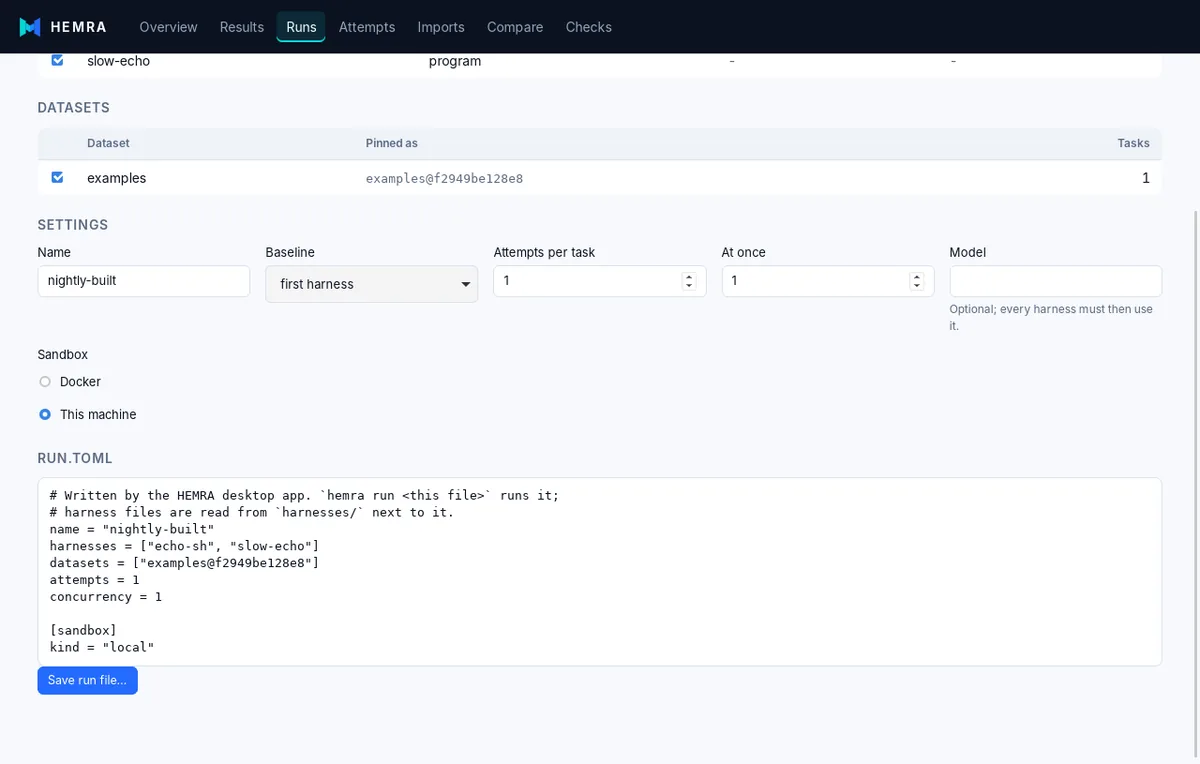This screenshot has height=764, width=1200.
Task: Open the Baseline dropdown
Action: point(372,284)
